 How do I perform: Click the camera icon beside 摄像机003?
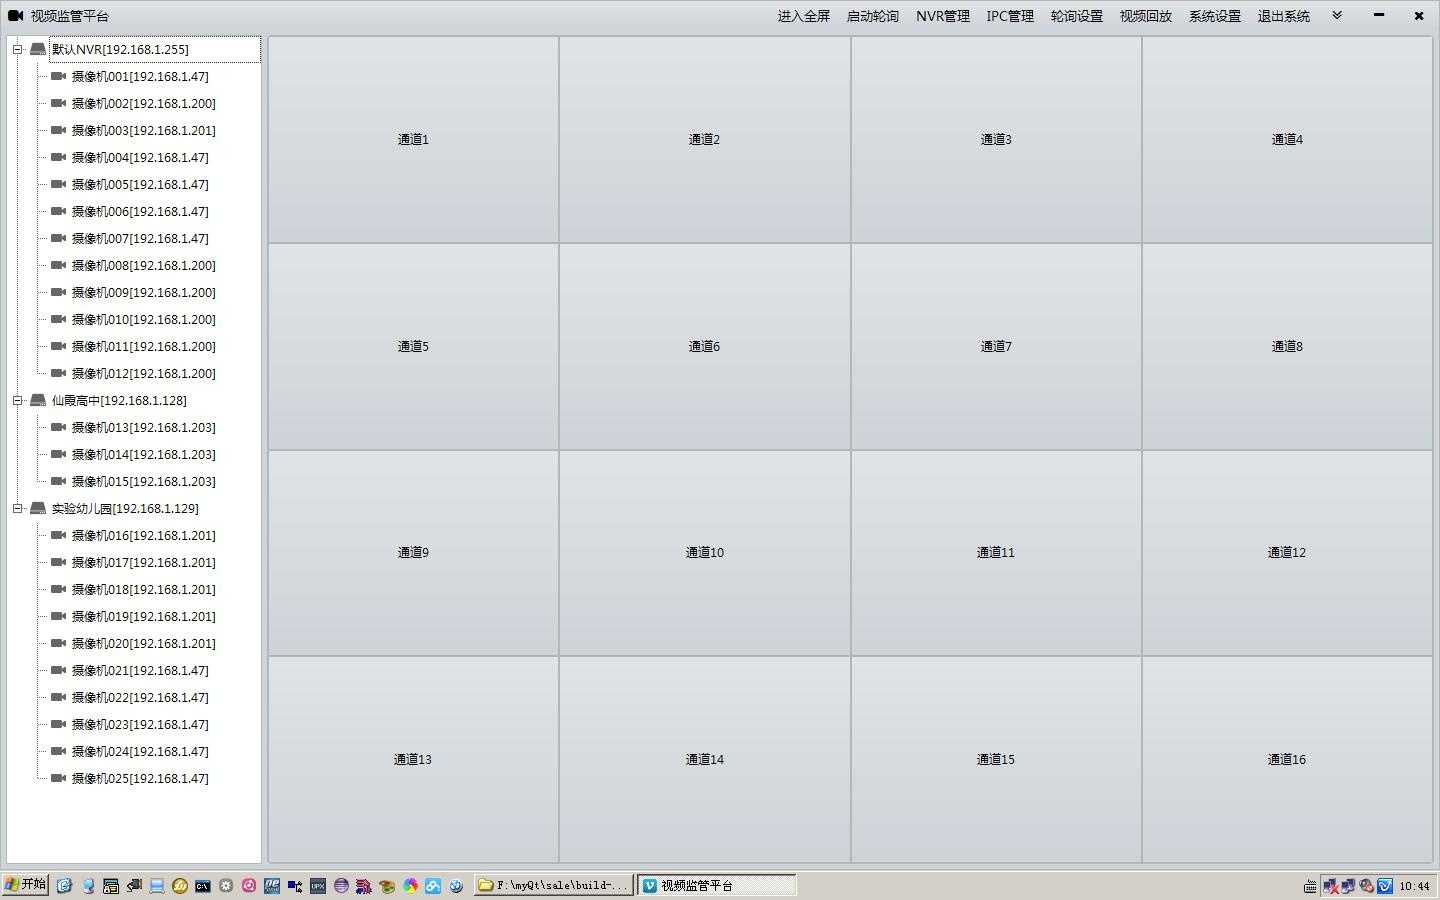point(58,130)
